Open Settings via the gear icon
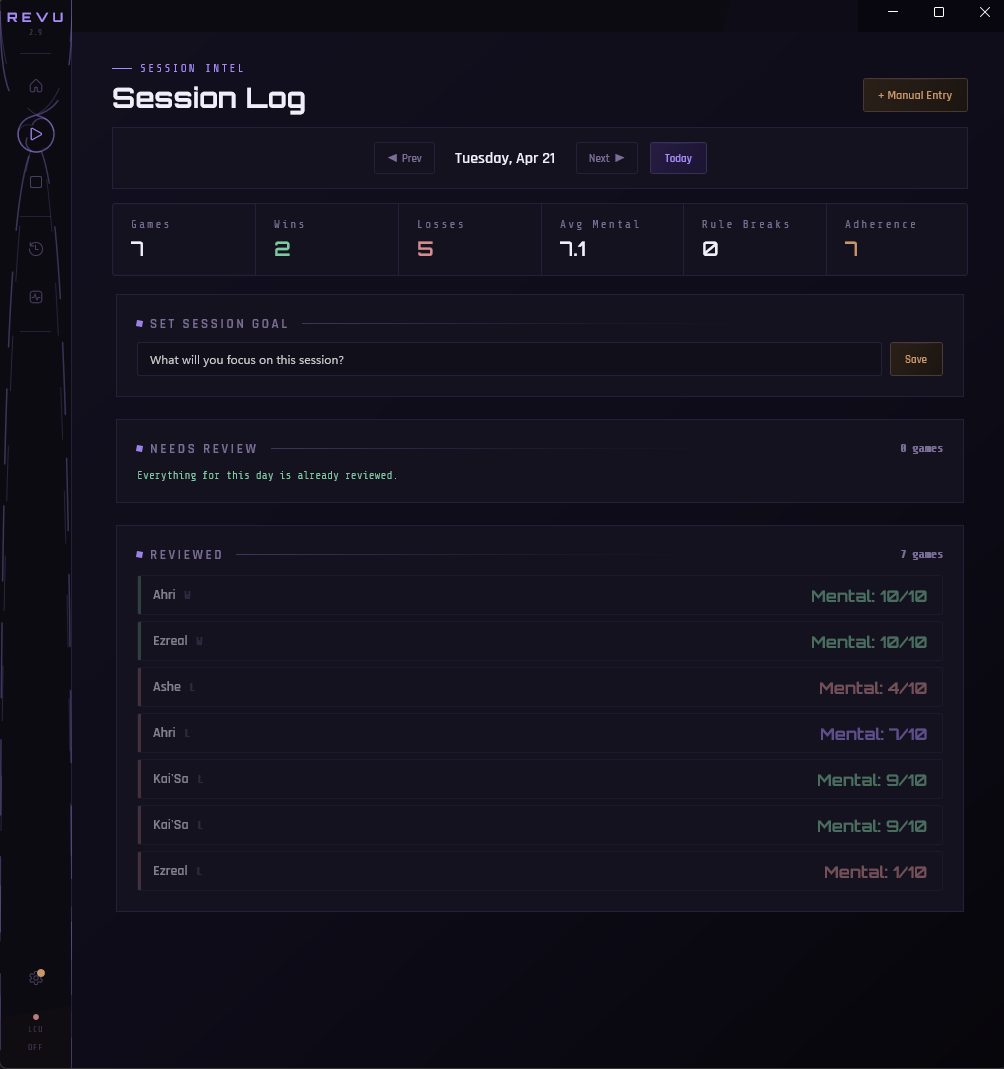The width and height of the screenshot is (1004, 1069). point(35,978)
